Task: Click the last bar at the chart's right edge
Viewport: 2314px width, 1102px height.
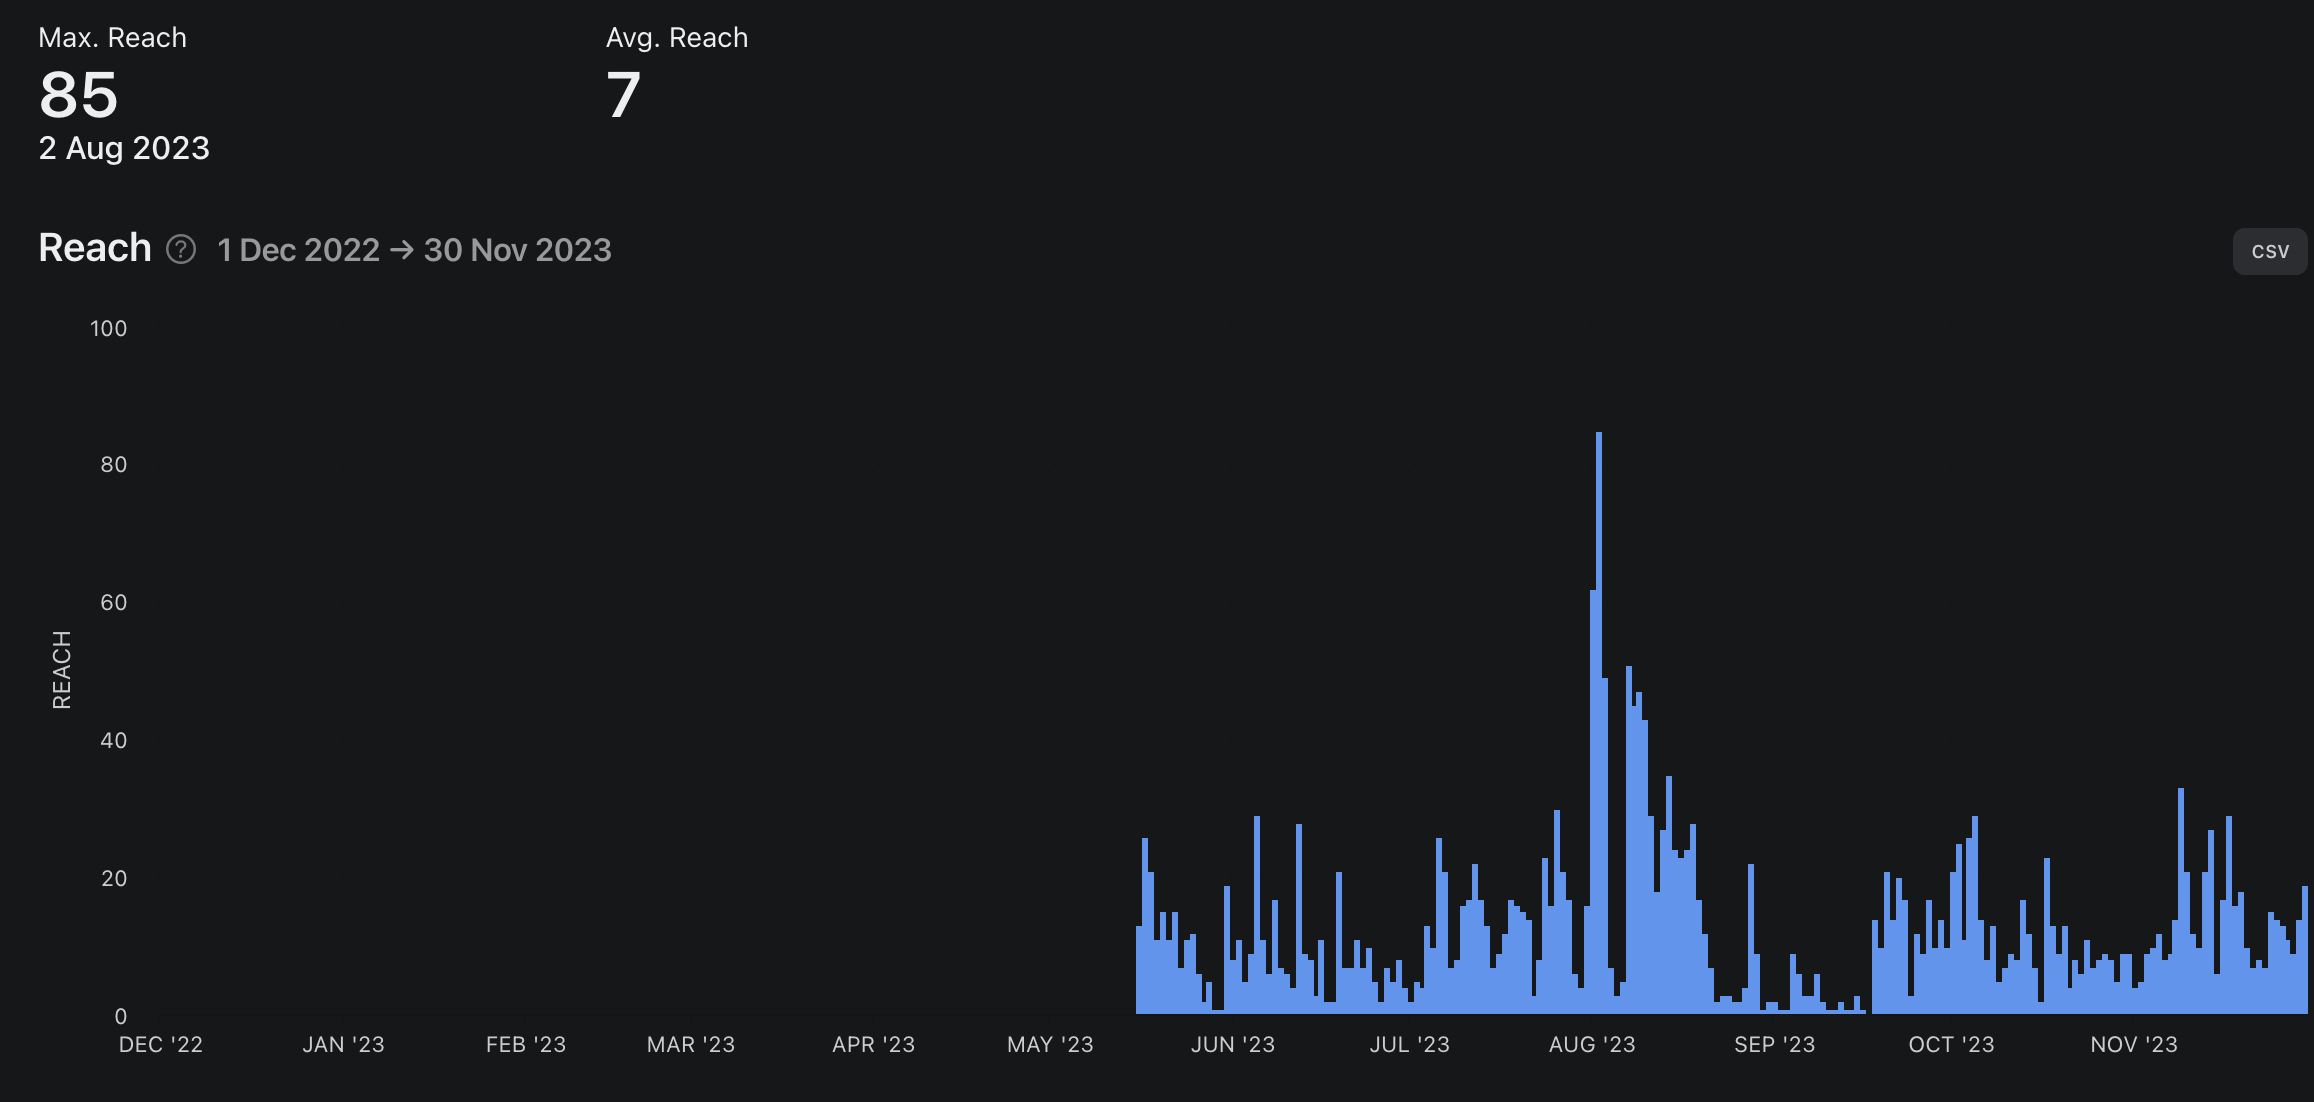Action: tap(2304, 950)
